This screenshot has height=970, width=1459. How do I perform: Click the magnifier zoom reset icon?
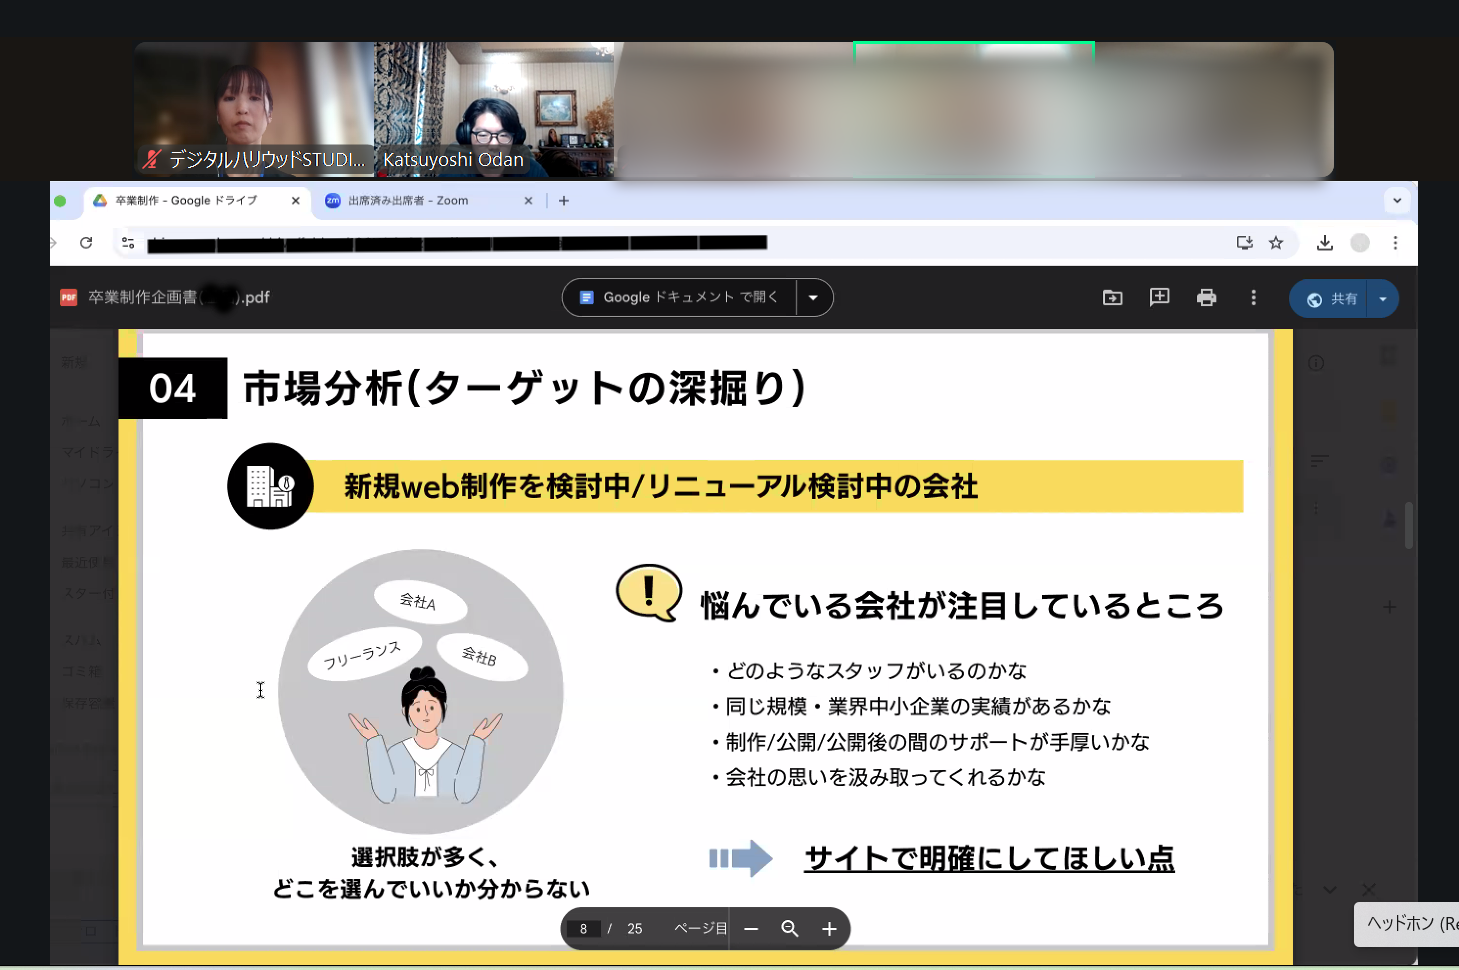(x=789, y=929)
